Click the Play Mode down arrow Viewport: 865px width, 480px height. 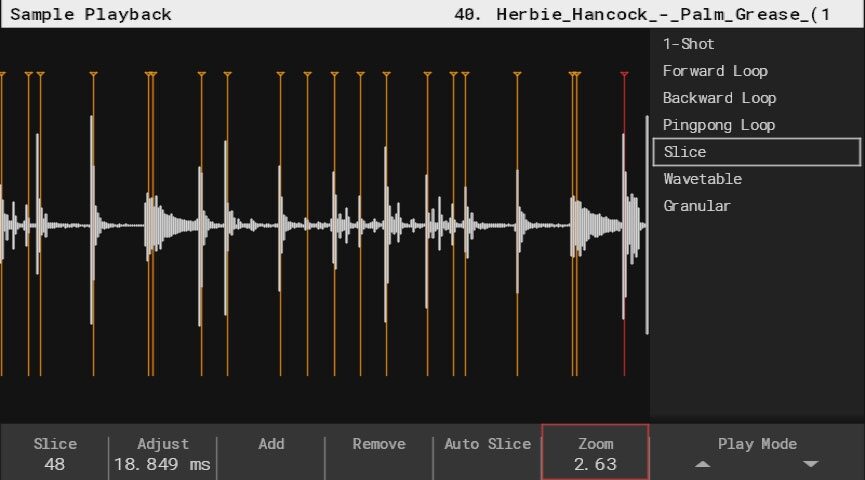coord(810,465)
